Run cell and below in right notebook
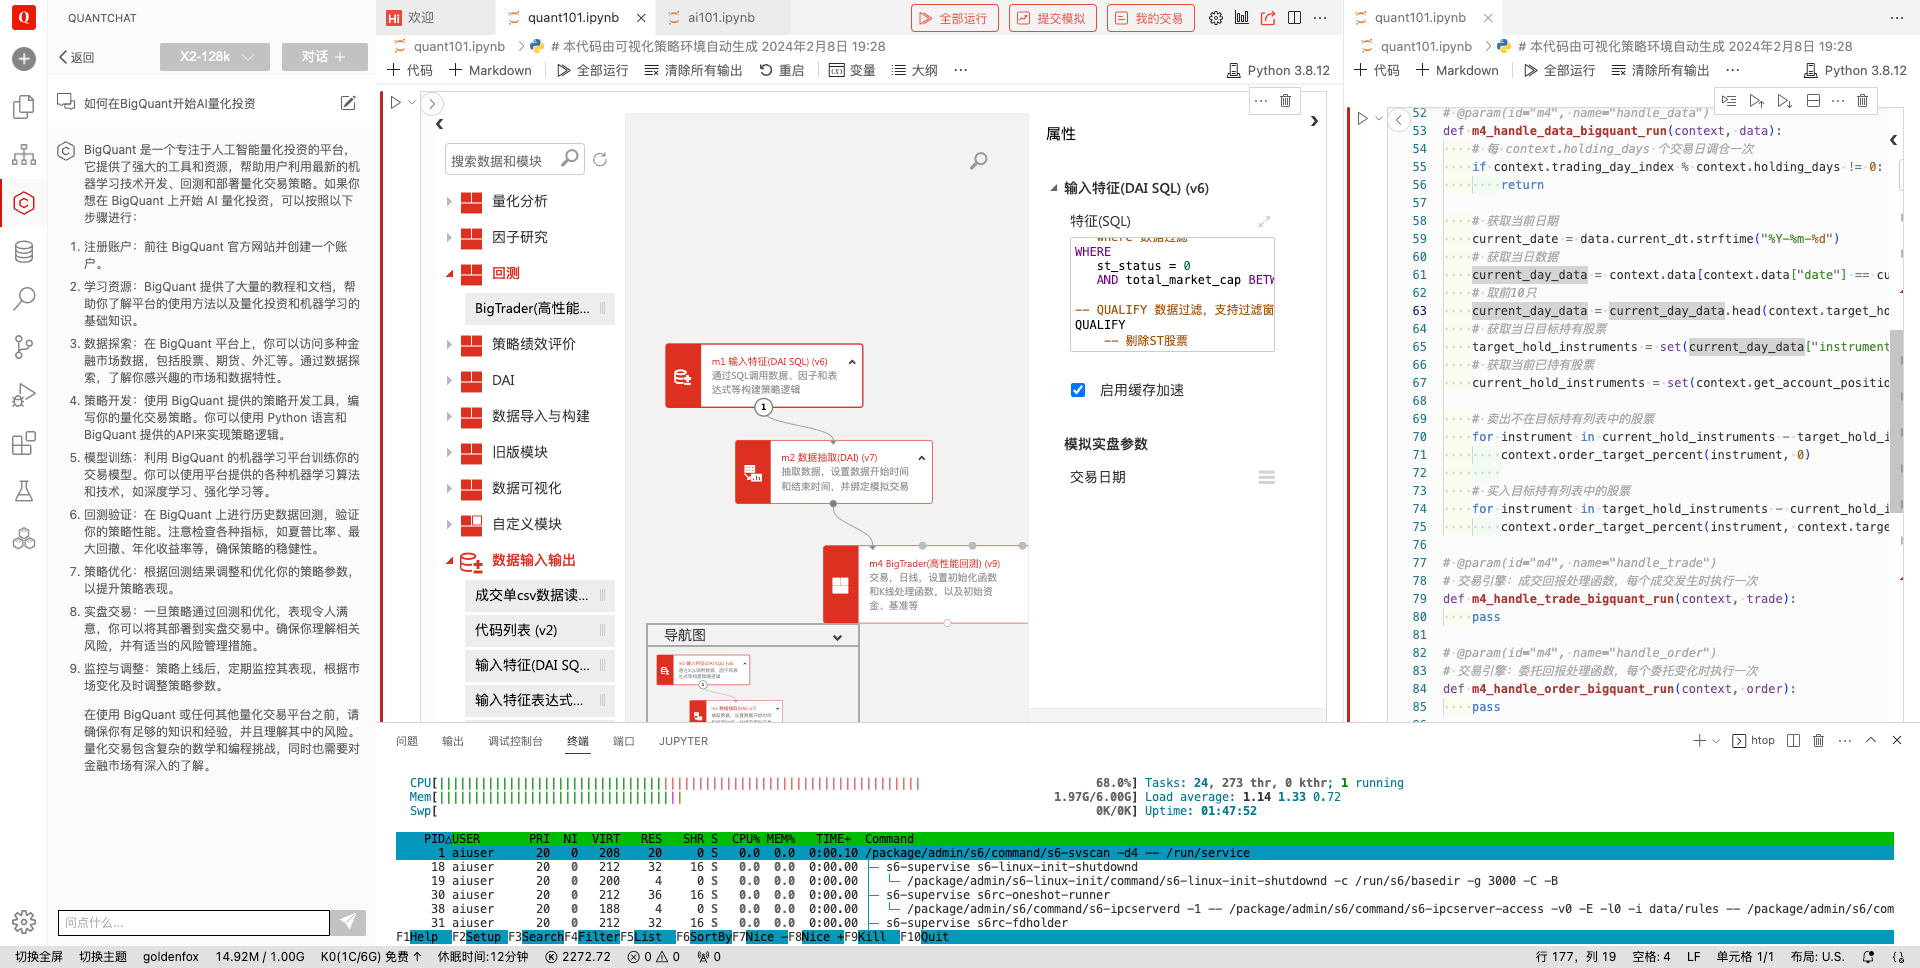The image size is (1920, 968). (x=1785, y=101)
